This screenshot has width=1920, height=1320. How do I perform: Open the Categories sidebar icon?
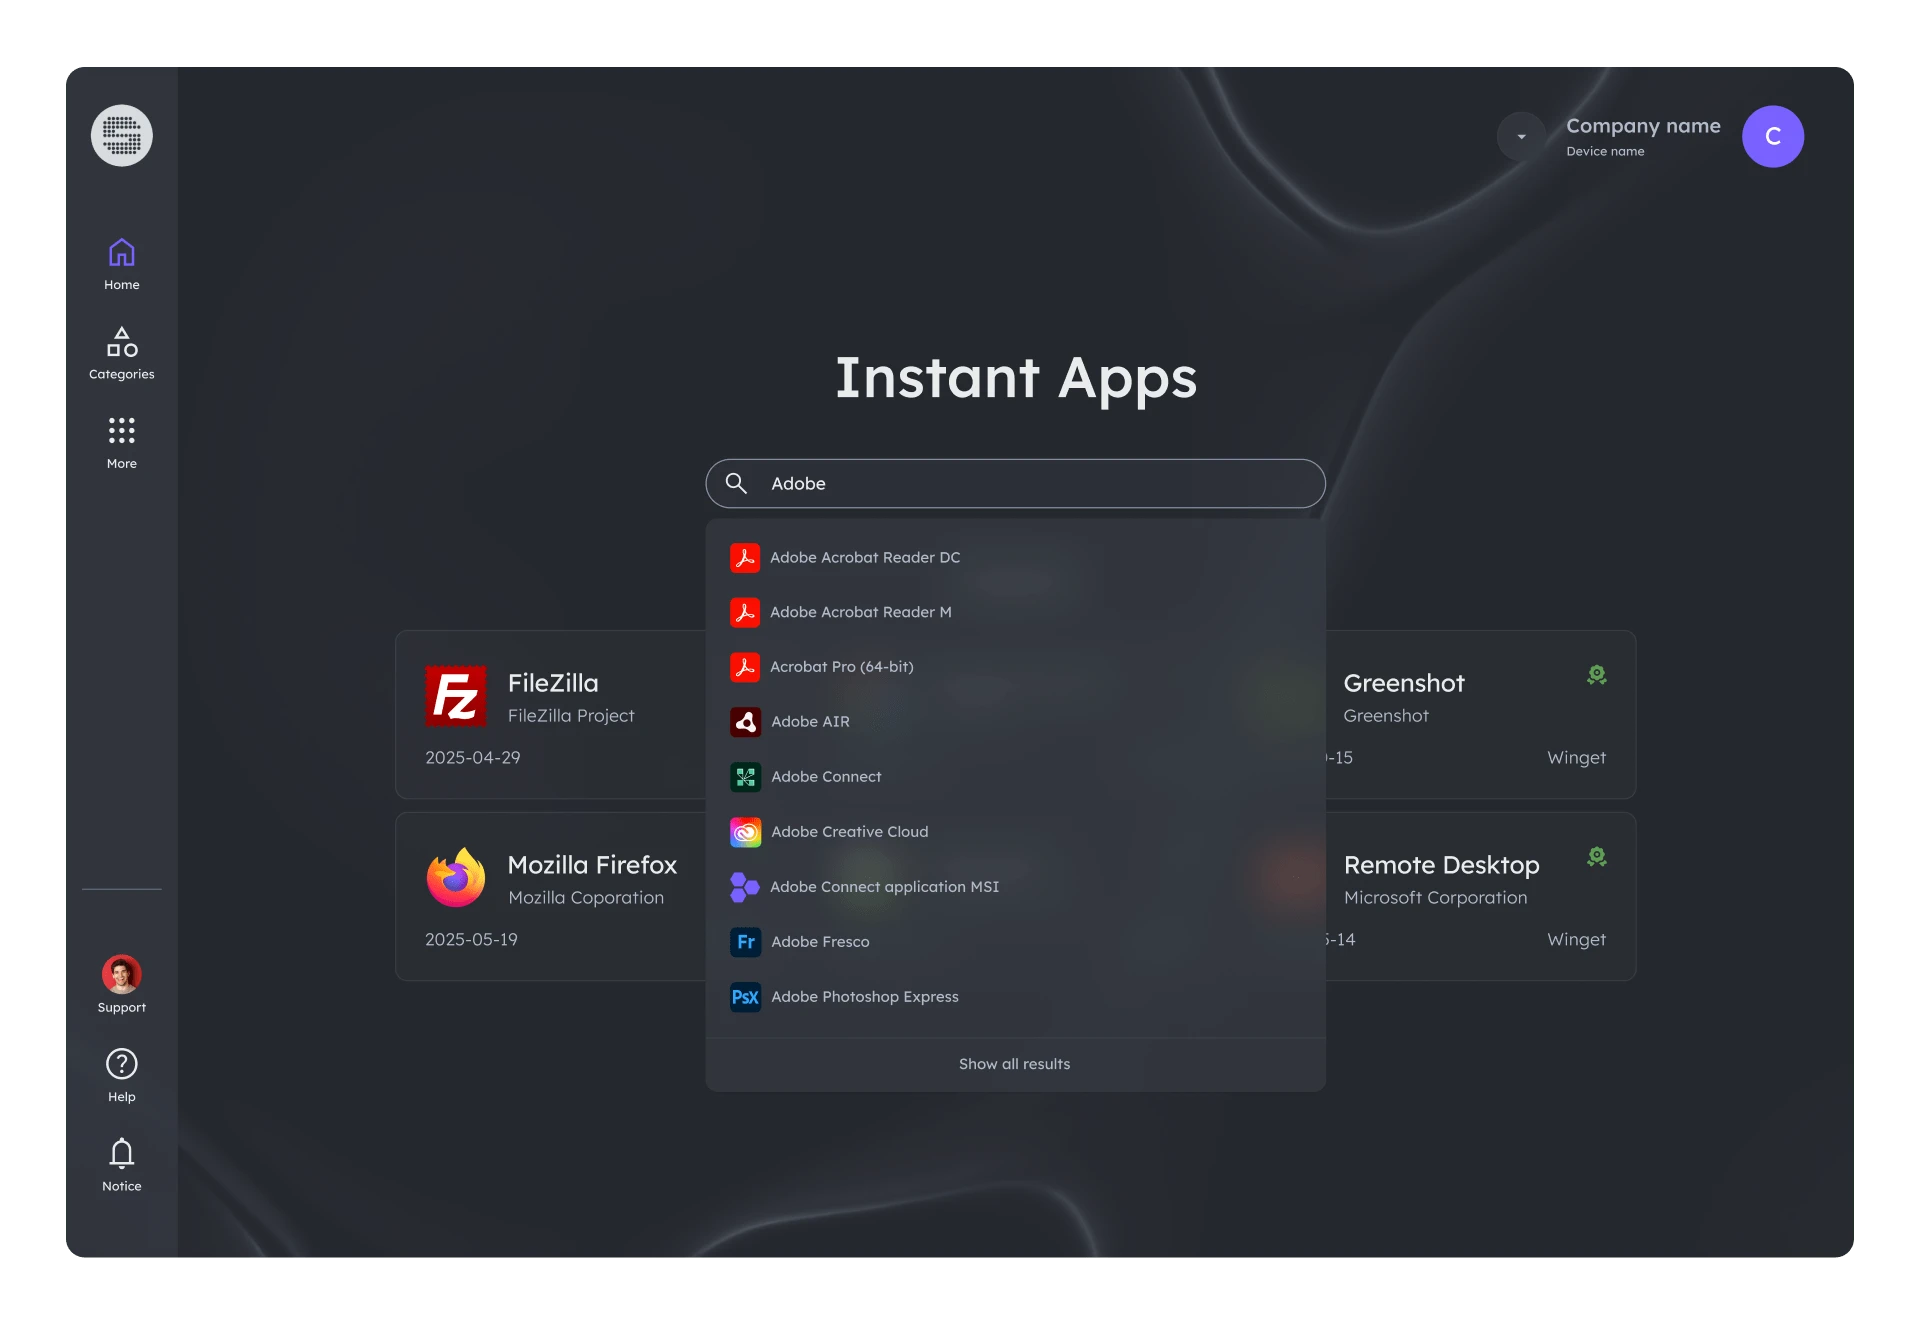click(x=122, y=342)
